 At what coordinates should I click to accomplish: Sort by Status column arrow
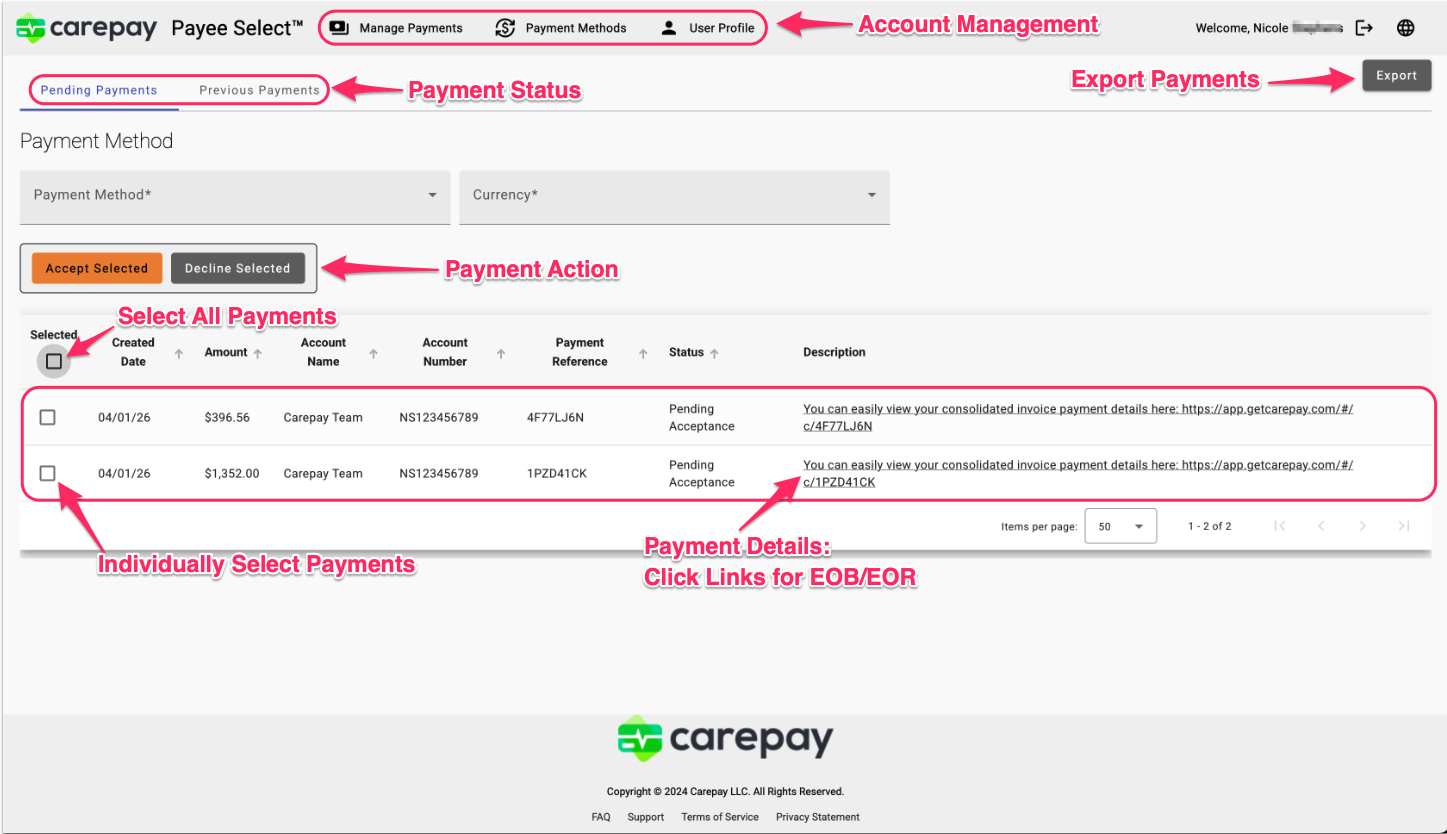click(716, 353)
